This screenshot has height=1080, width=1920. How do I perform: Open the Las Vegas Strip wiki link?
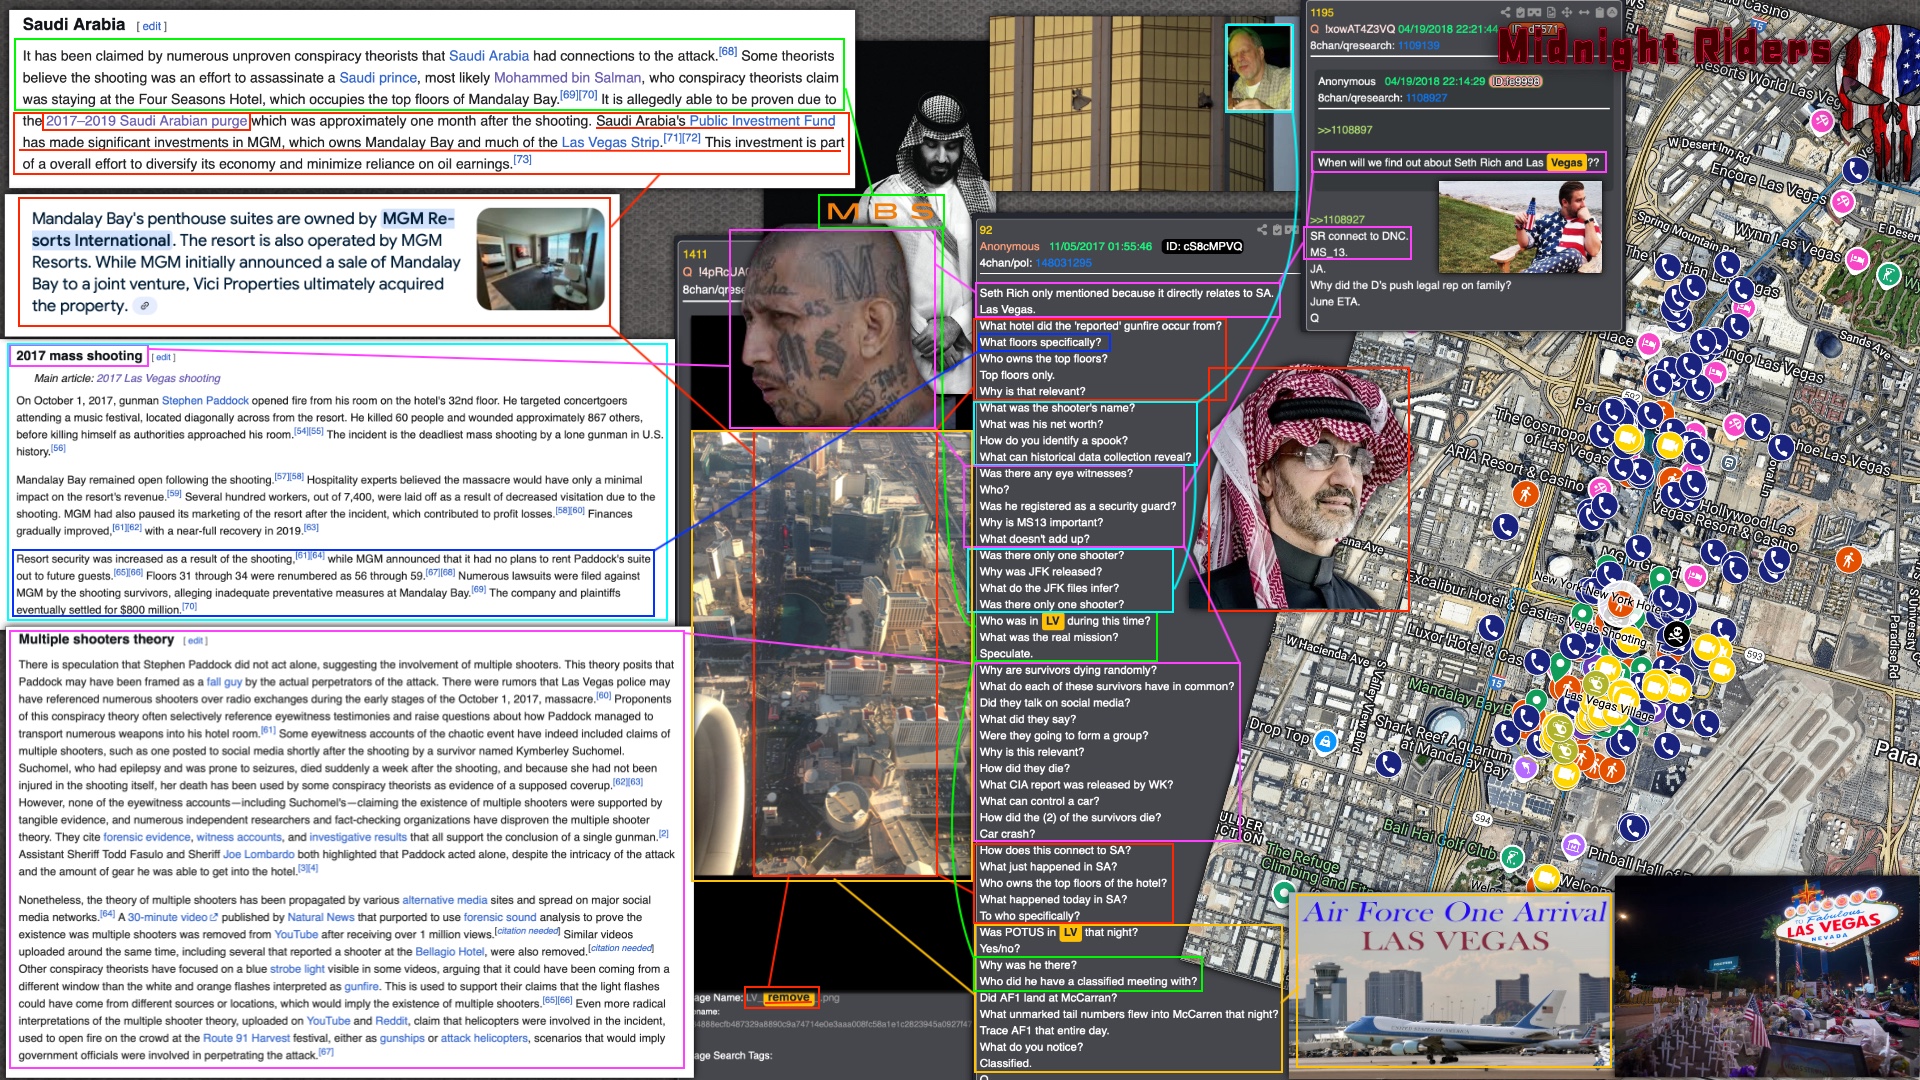(x=610, y=142)
